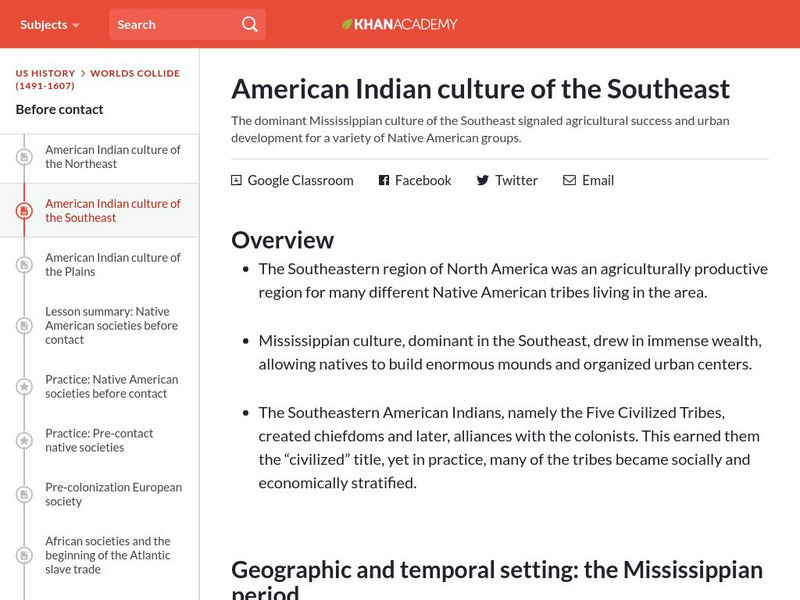This screenshot has height=600, width=800.
Task: Go to the Worlds Collide breadcrumb link
Action: click(x=135, y=74)
